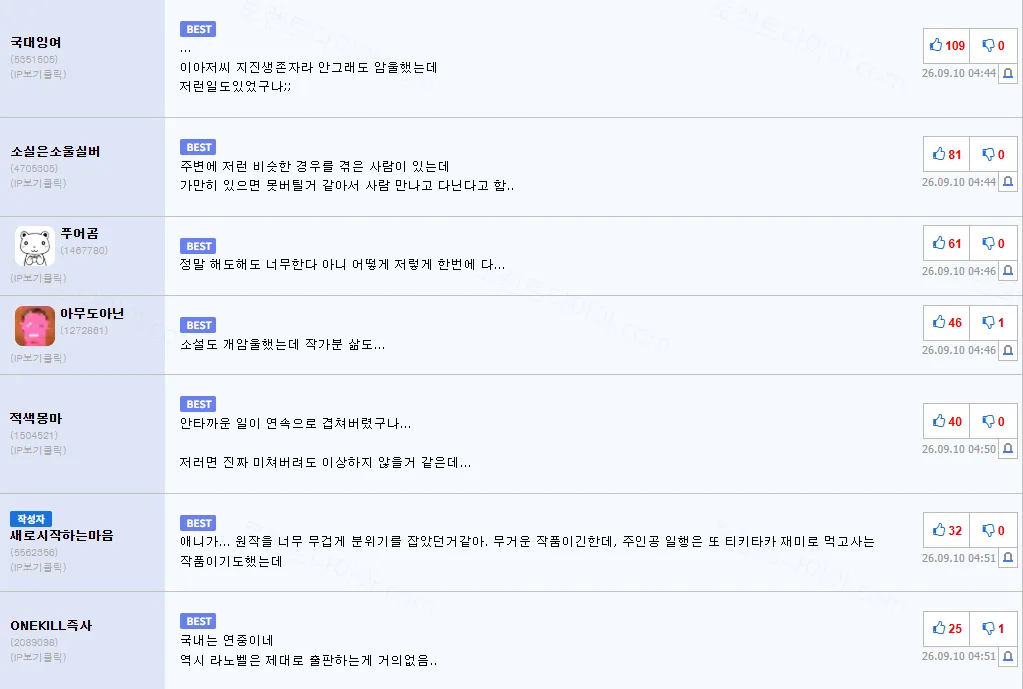1023x689 pixels.
Task: Click IP보기클릭 under ONEKILL즉사
Action: pos(38,657)
